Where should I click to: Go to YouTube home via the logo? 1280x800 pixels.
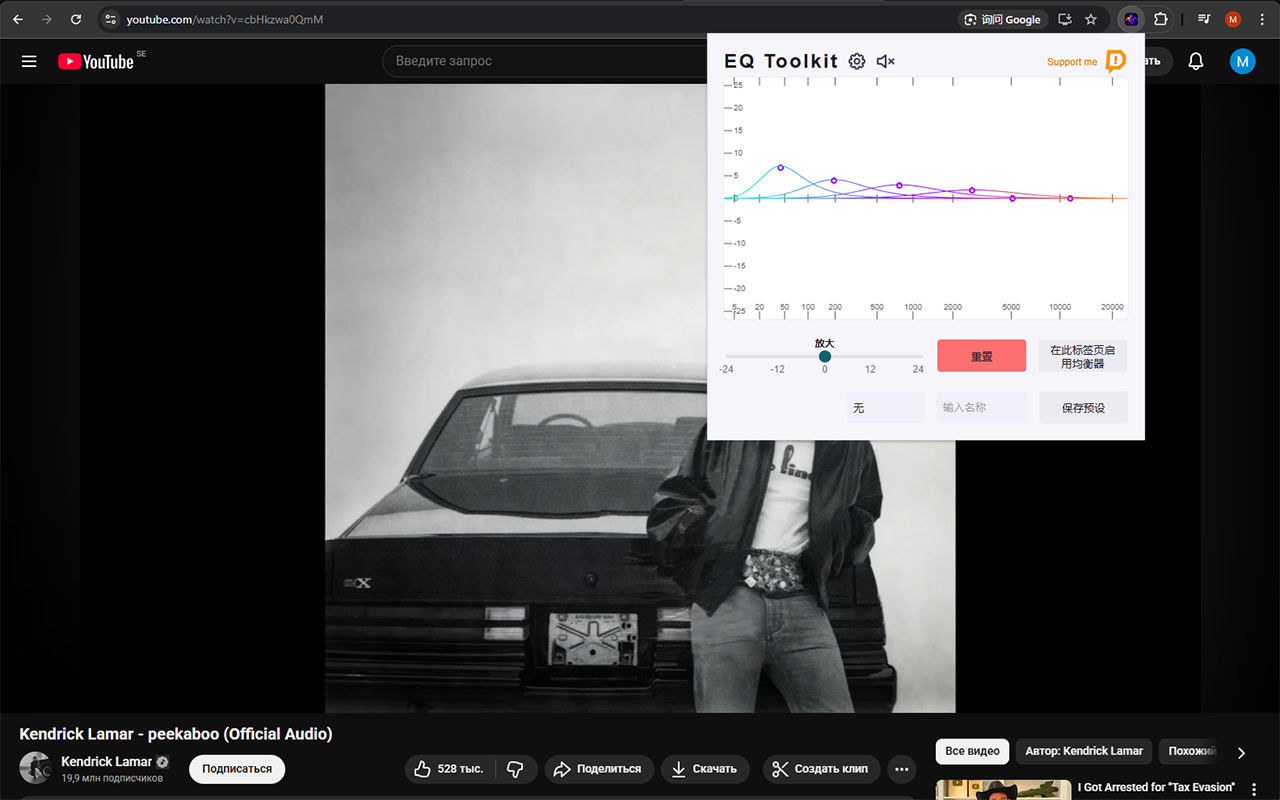click(96, 61)
